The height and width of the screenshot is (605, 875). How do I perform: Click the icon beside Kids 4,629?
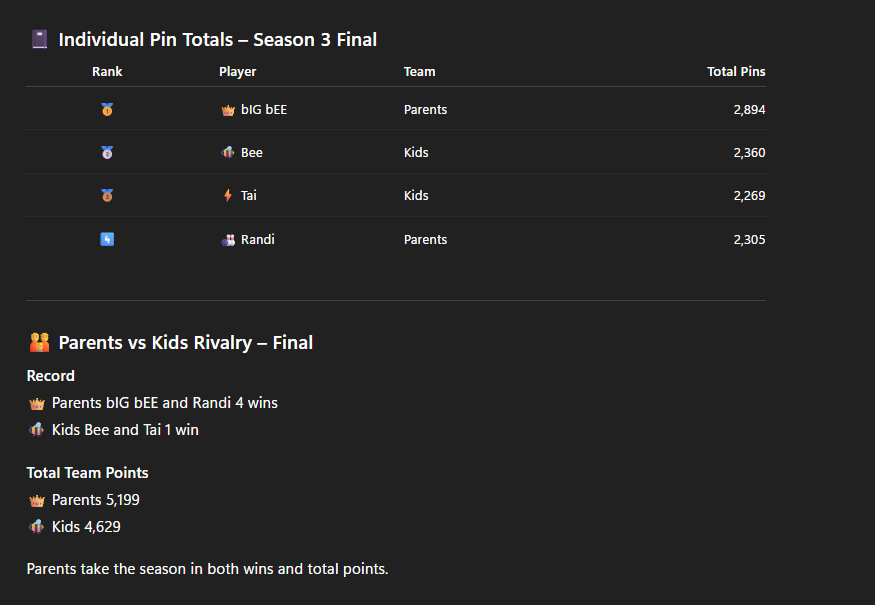tap(37, 527)
